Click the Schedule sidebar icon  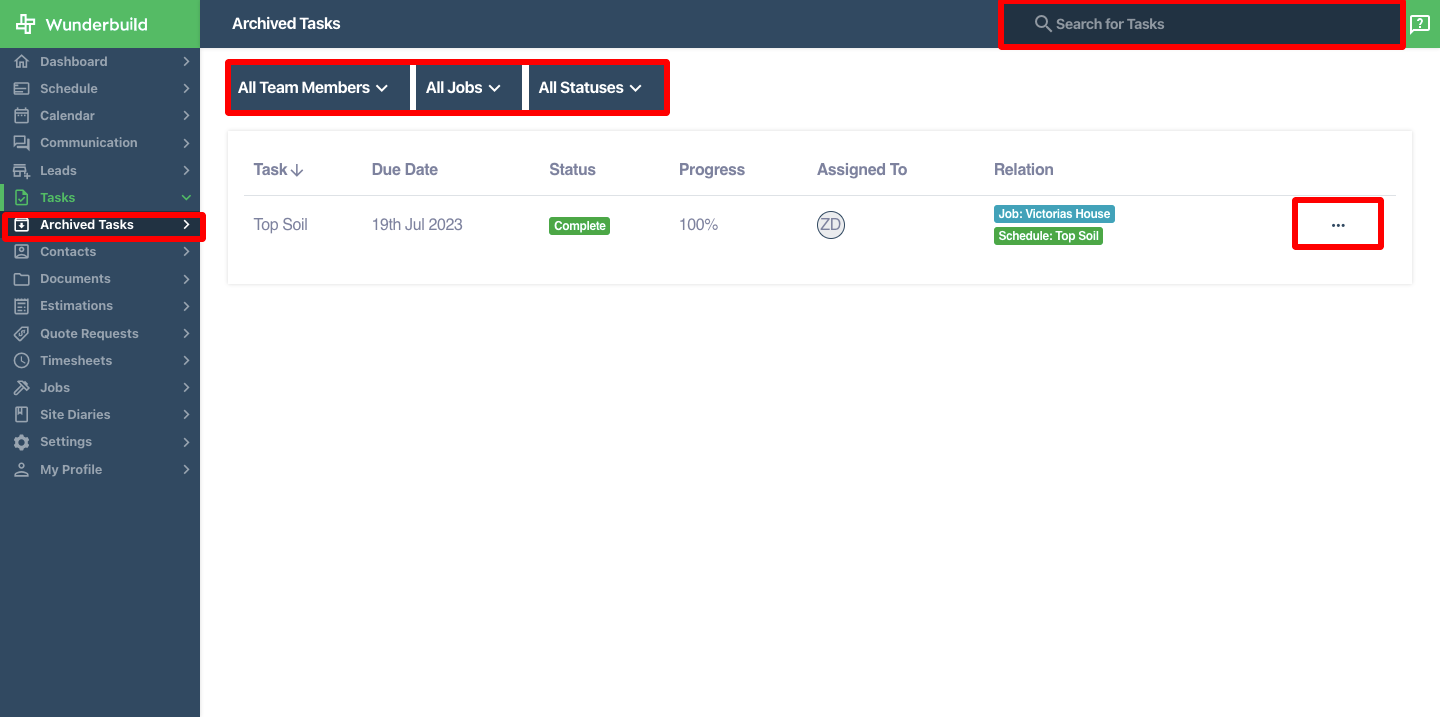21,89
